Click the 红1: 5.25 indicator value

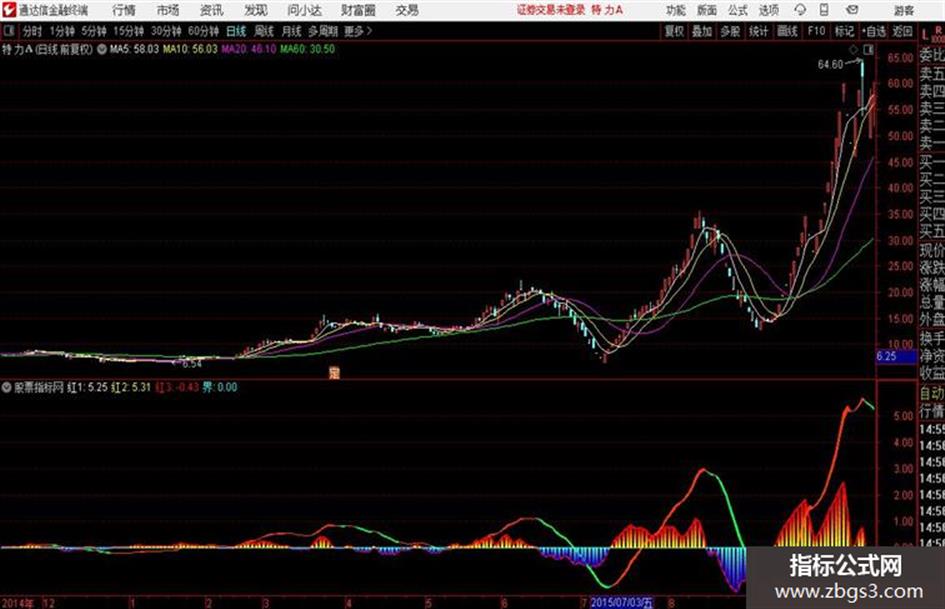[87, 388]
